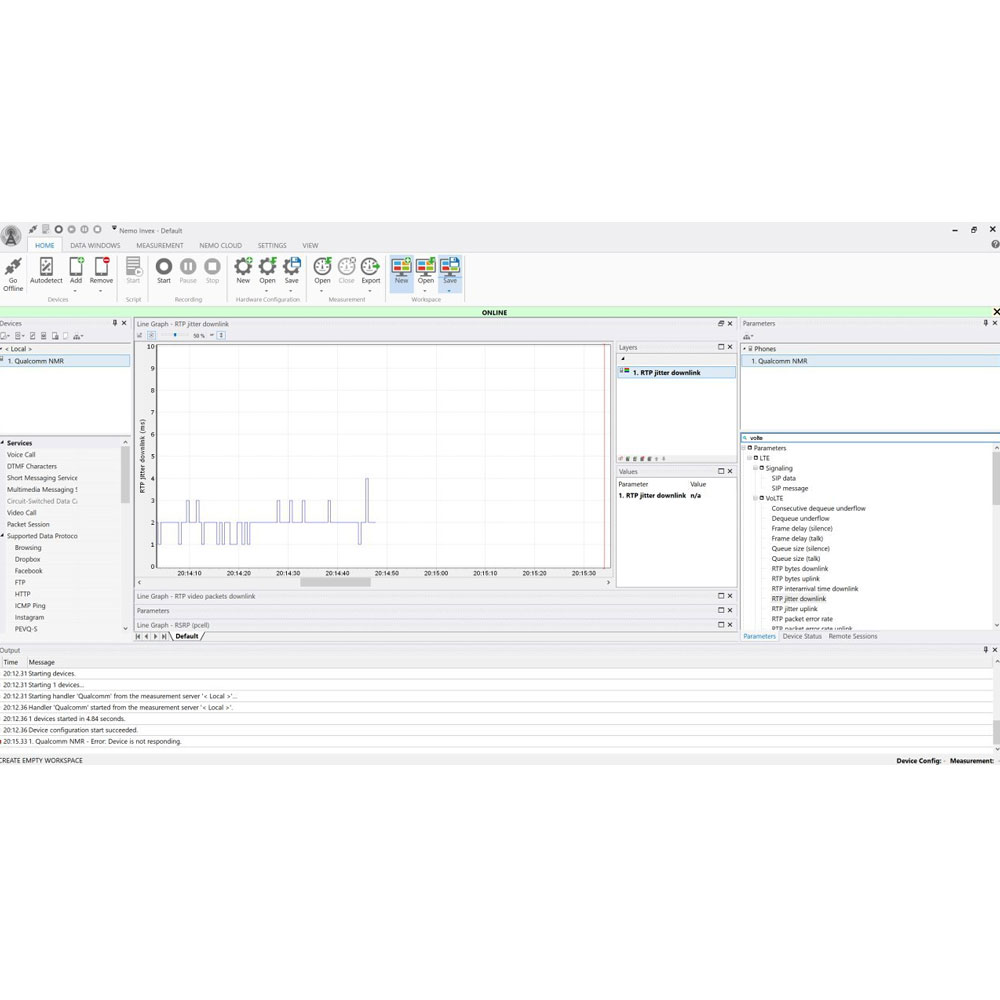Click the parameter search field
Image resolution: width=1000 pixels, height=1000 pixels.
(870, 437)
